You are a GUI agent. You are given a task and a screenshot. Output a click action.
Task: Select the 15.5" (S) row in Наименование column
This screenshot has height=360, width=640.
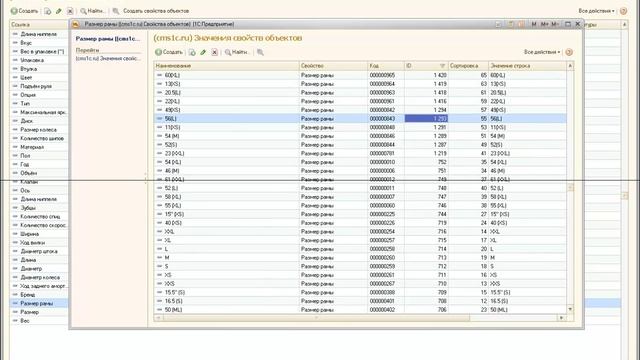(226, 292)
